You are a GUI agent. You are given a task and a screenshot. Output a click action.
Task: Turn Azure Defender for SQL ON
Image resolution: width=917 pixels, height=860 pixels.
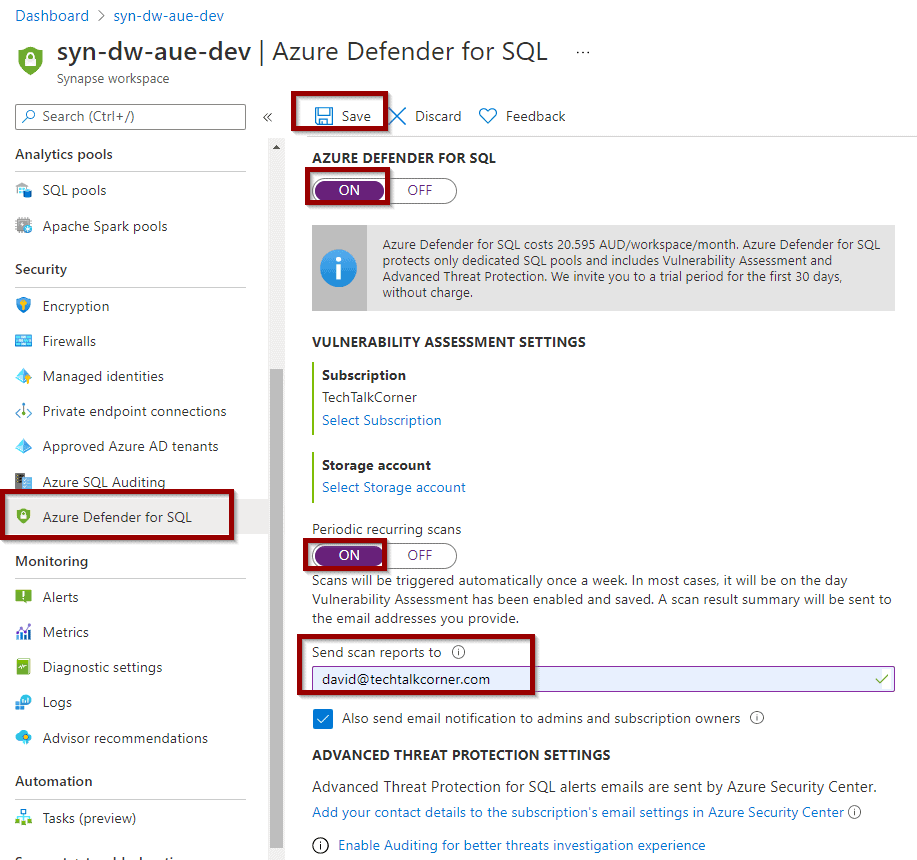coord(349,191)
